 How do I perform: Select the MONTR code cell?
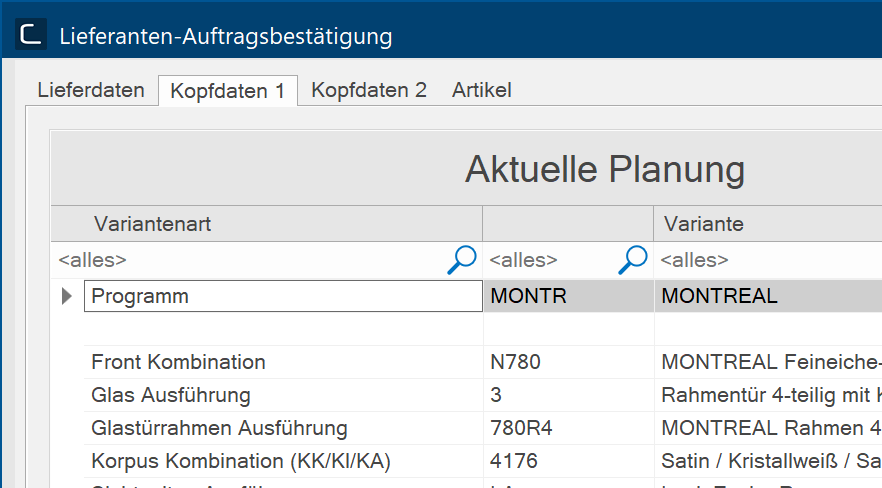pos(568,296)
